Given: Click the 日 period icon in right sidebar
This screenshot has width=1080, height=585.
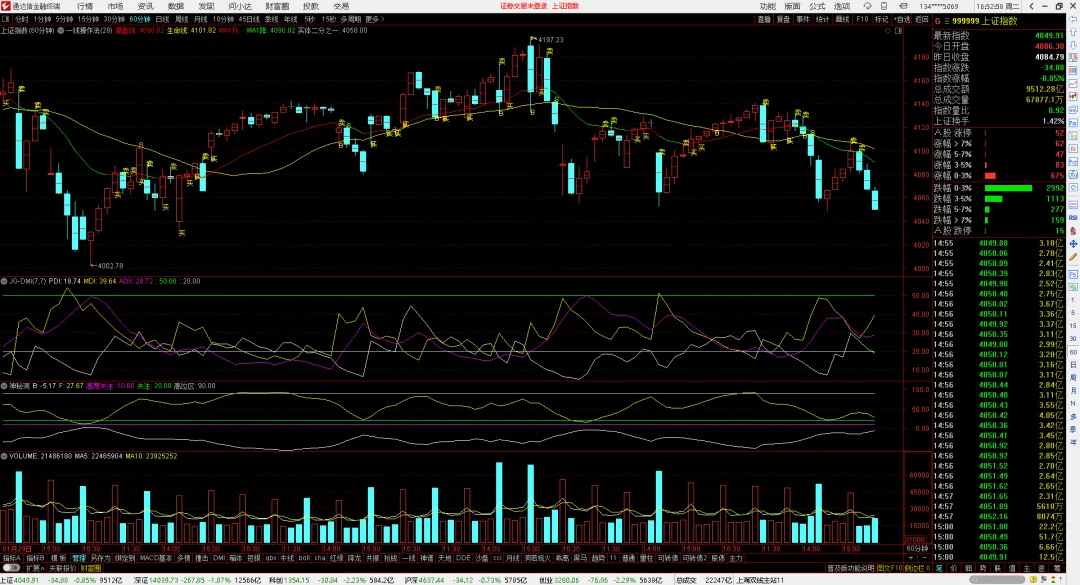Looking at the screenshot, I should [1073, 365].
